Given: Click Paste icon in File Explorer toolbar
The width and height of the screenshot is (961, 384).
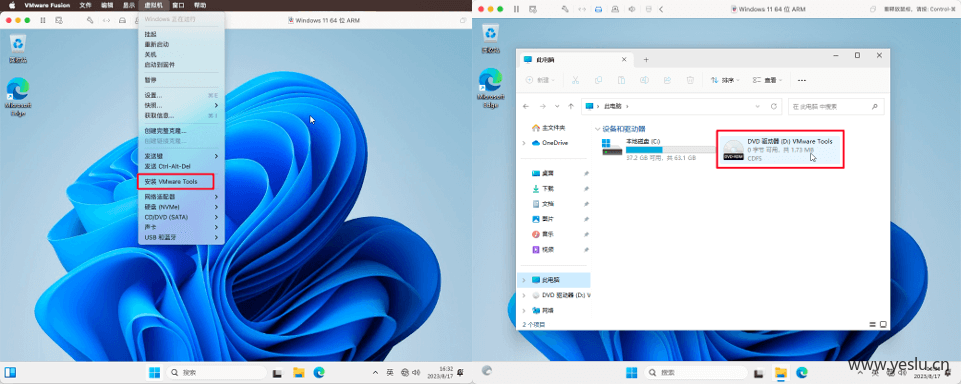Looking at the screenshot, I should coord(621,80).
